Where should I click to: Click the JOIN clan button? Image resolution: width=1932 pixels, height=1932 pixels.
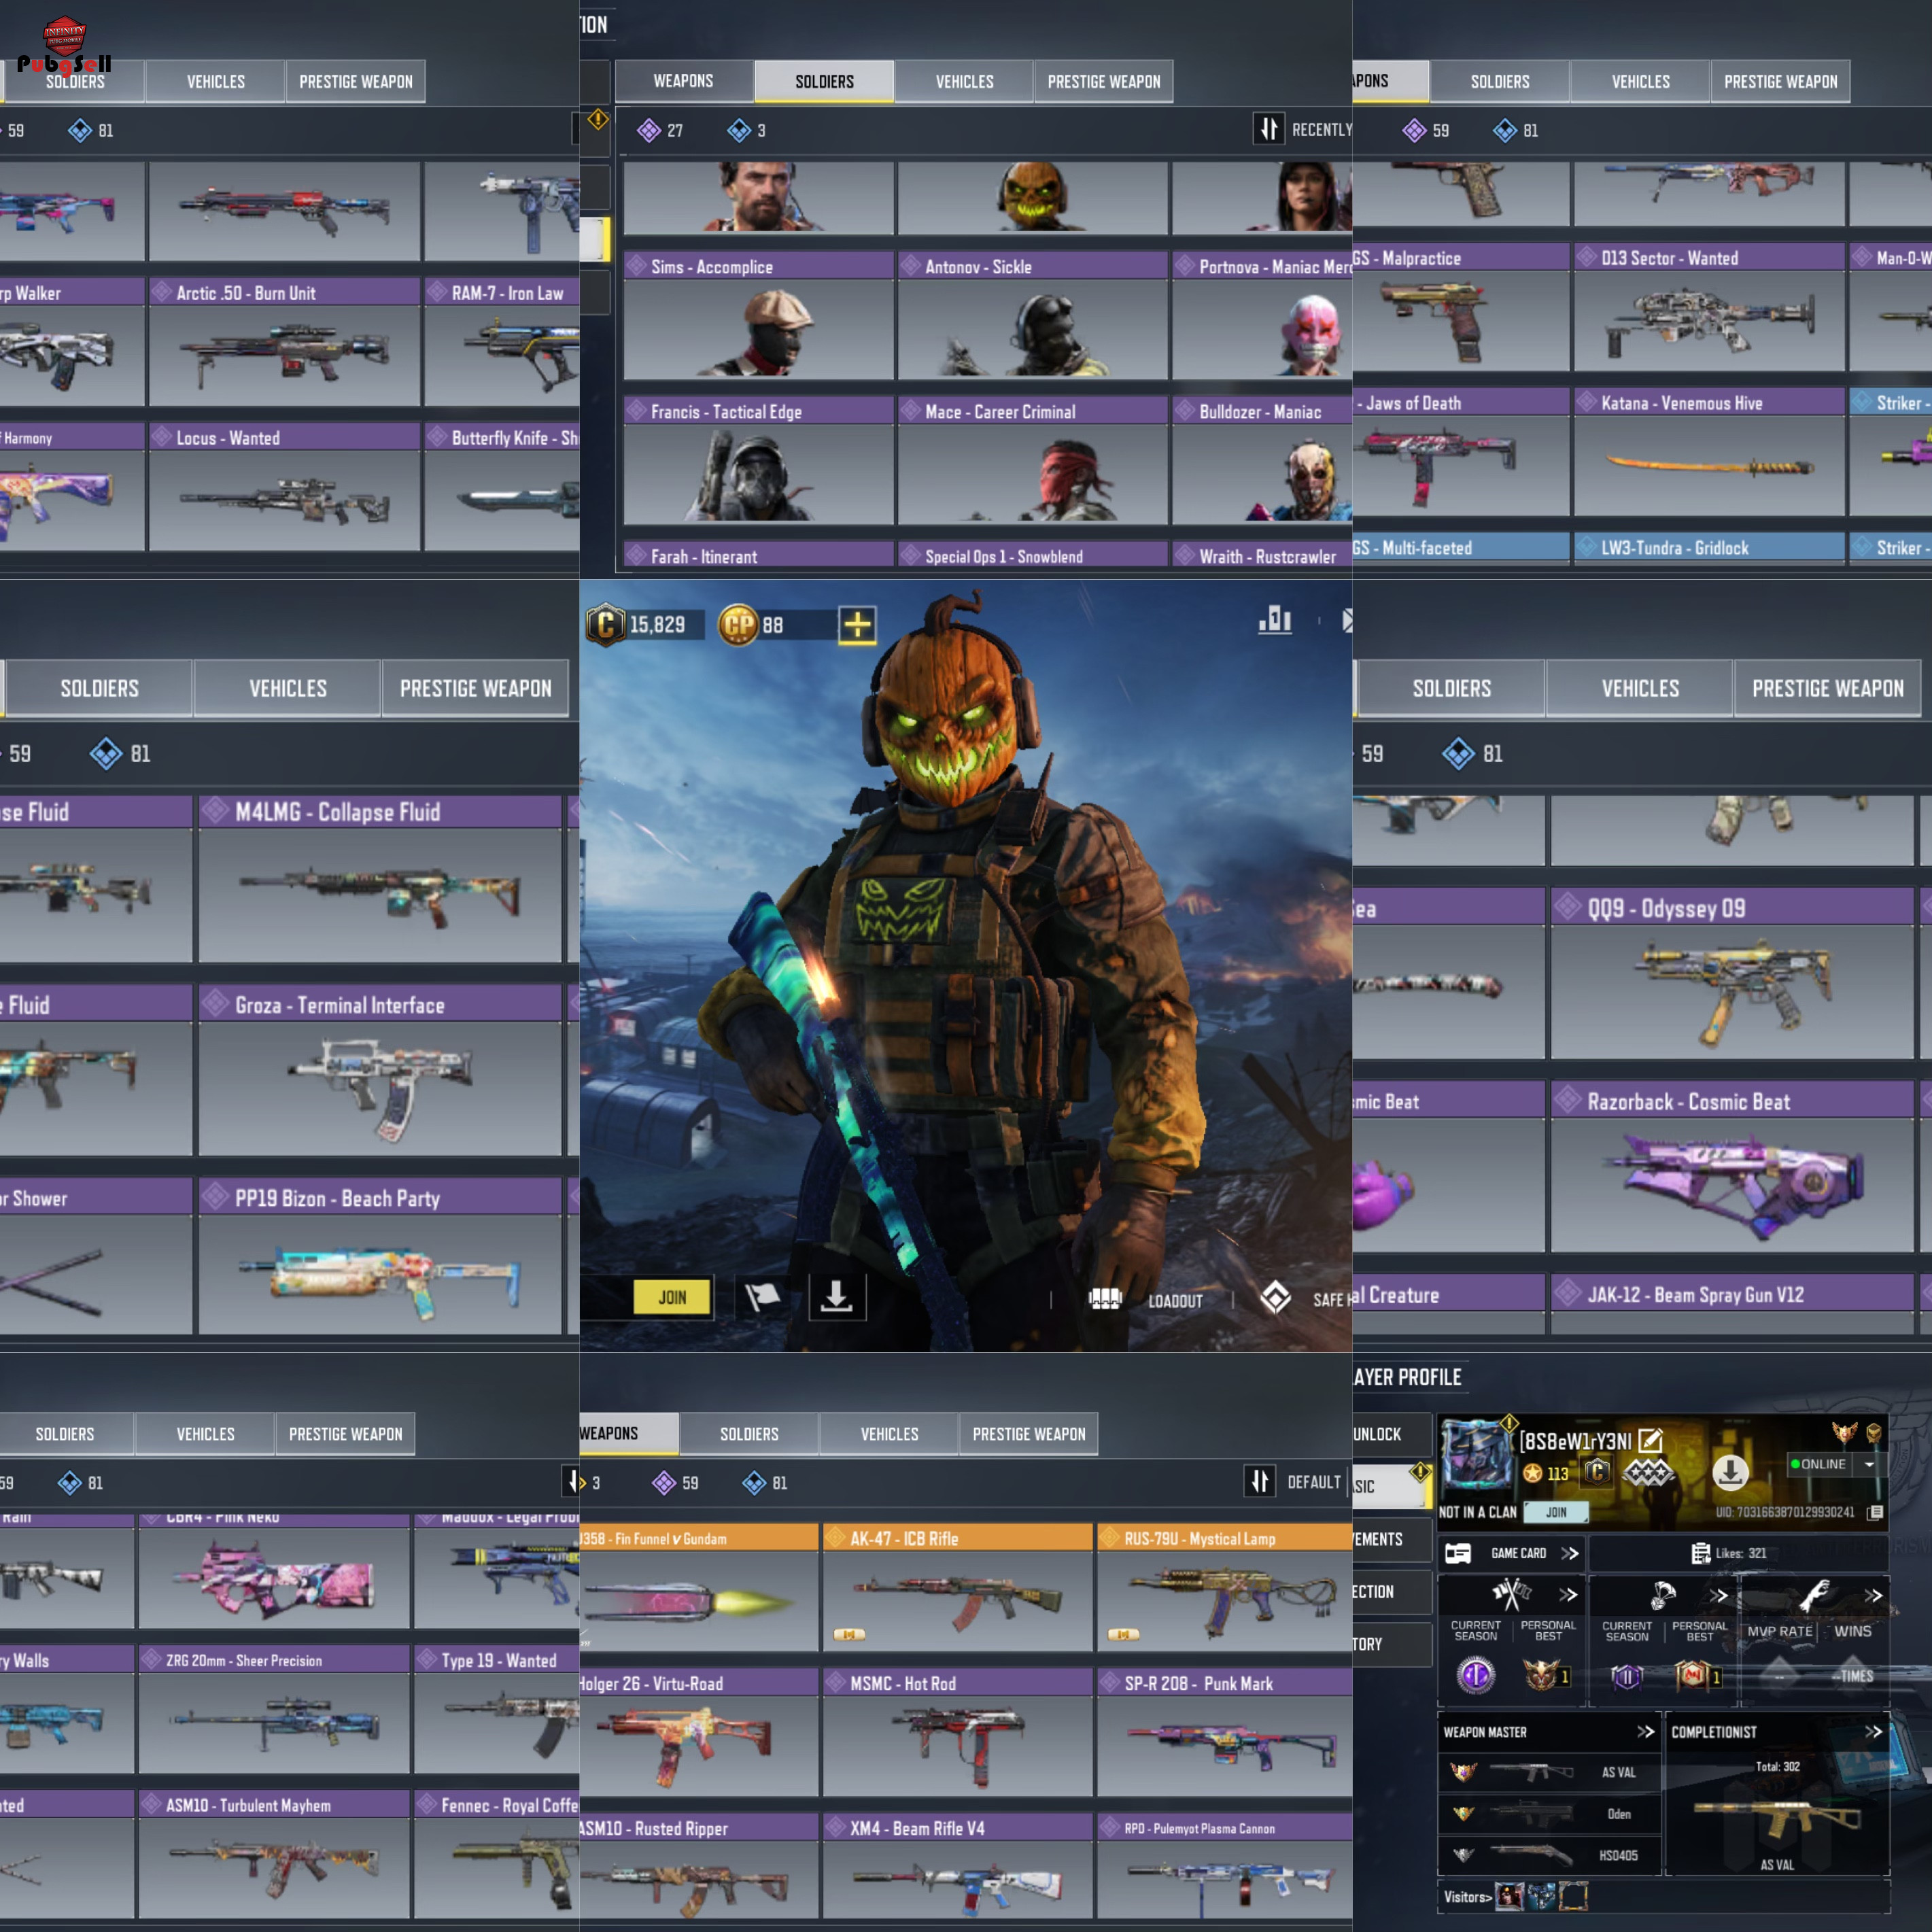pyautogui.click(x=1556, y=1512)
